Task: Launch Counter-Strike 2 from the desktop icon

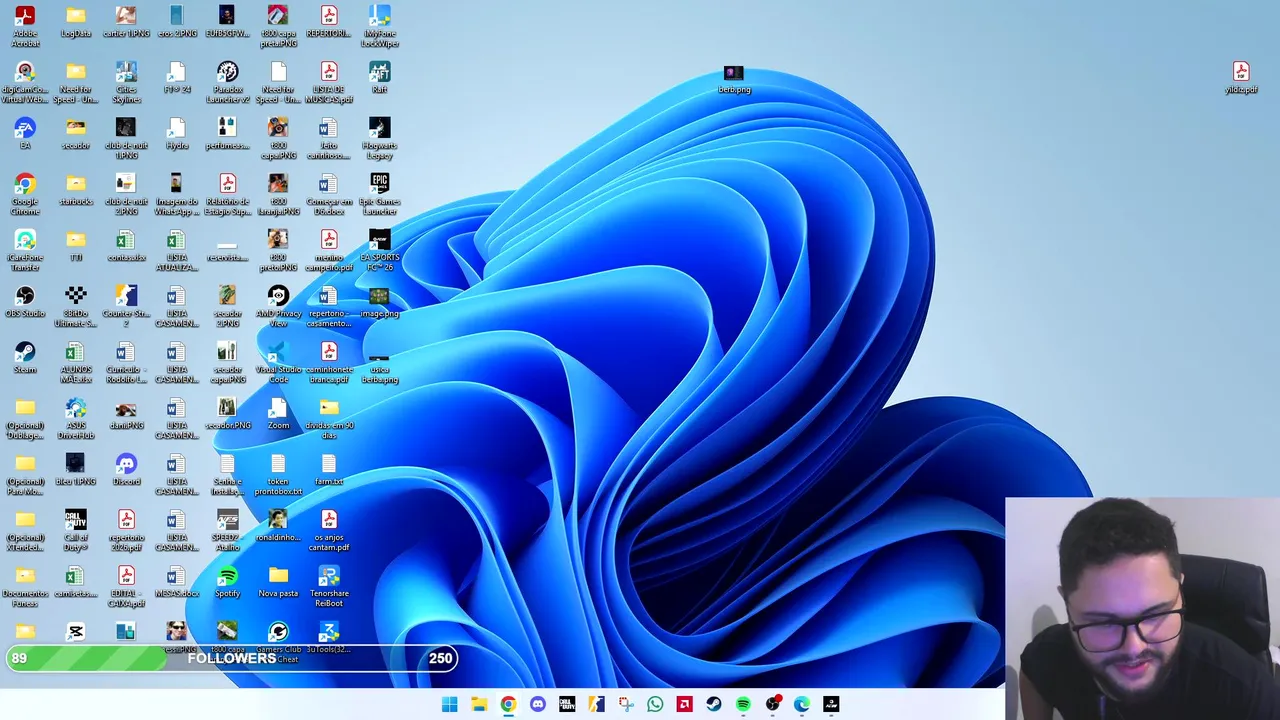Action: coord(126,306)
